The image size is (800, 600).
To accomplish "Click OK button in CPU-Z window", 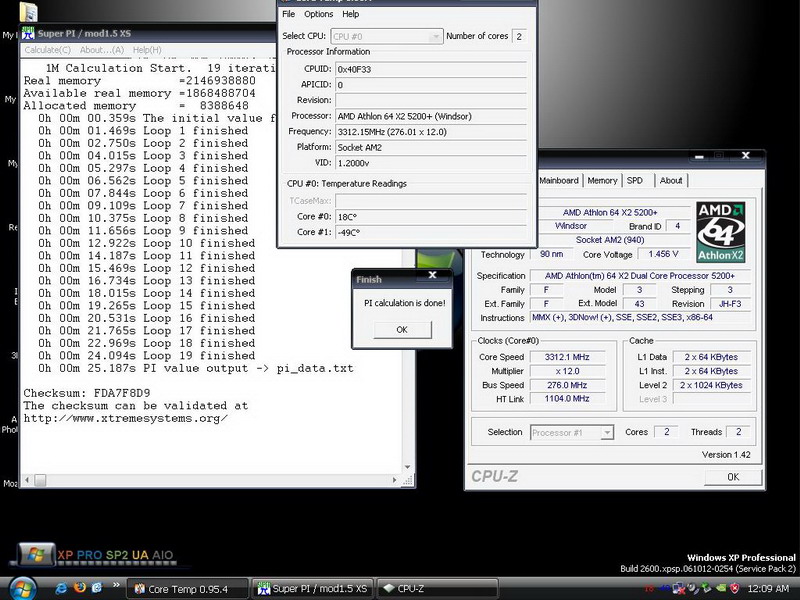I will click(x=733, y=477).
